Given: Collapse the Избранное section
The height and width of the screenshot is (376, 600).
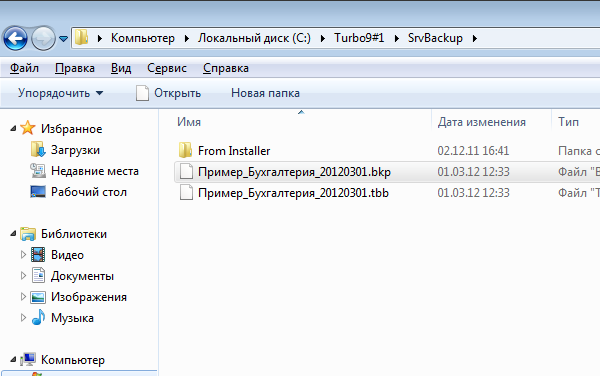Looking at the screenshot, I should pyautogui.click(x=13, y=129).
